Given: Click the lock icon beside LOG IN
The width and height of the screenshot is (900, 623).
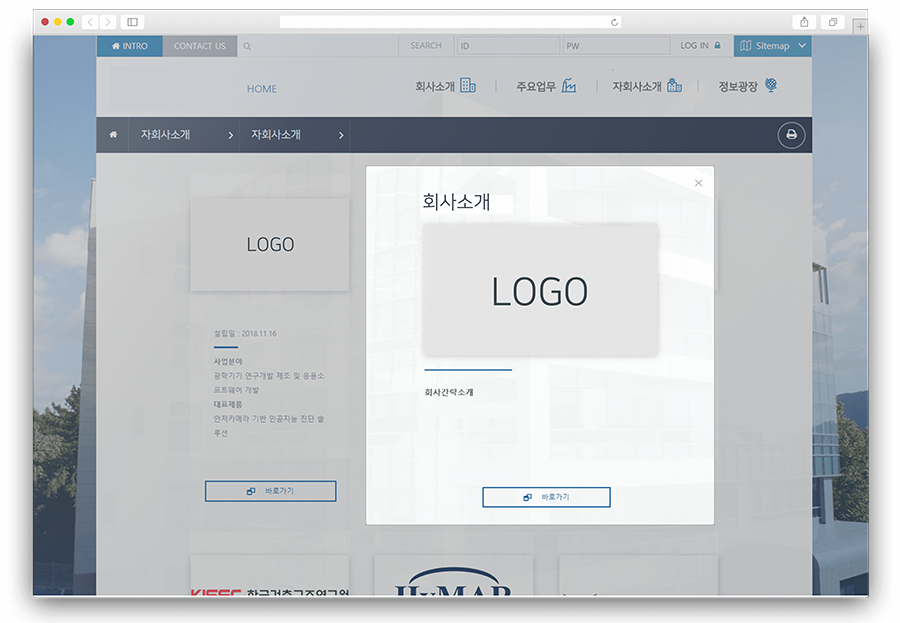Looking at the screenshot, I should (717, 45).
